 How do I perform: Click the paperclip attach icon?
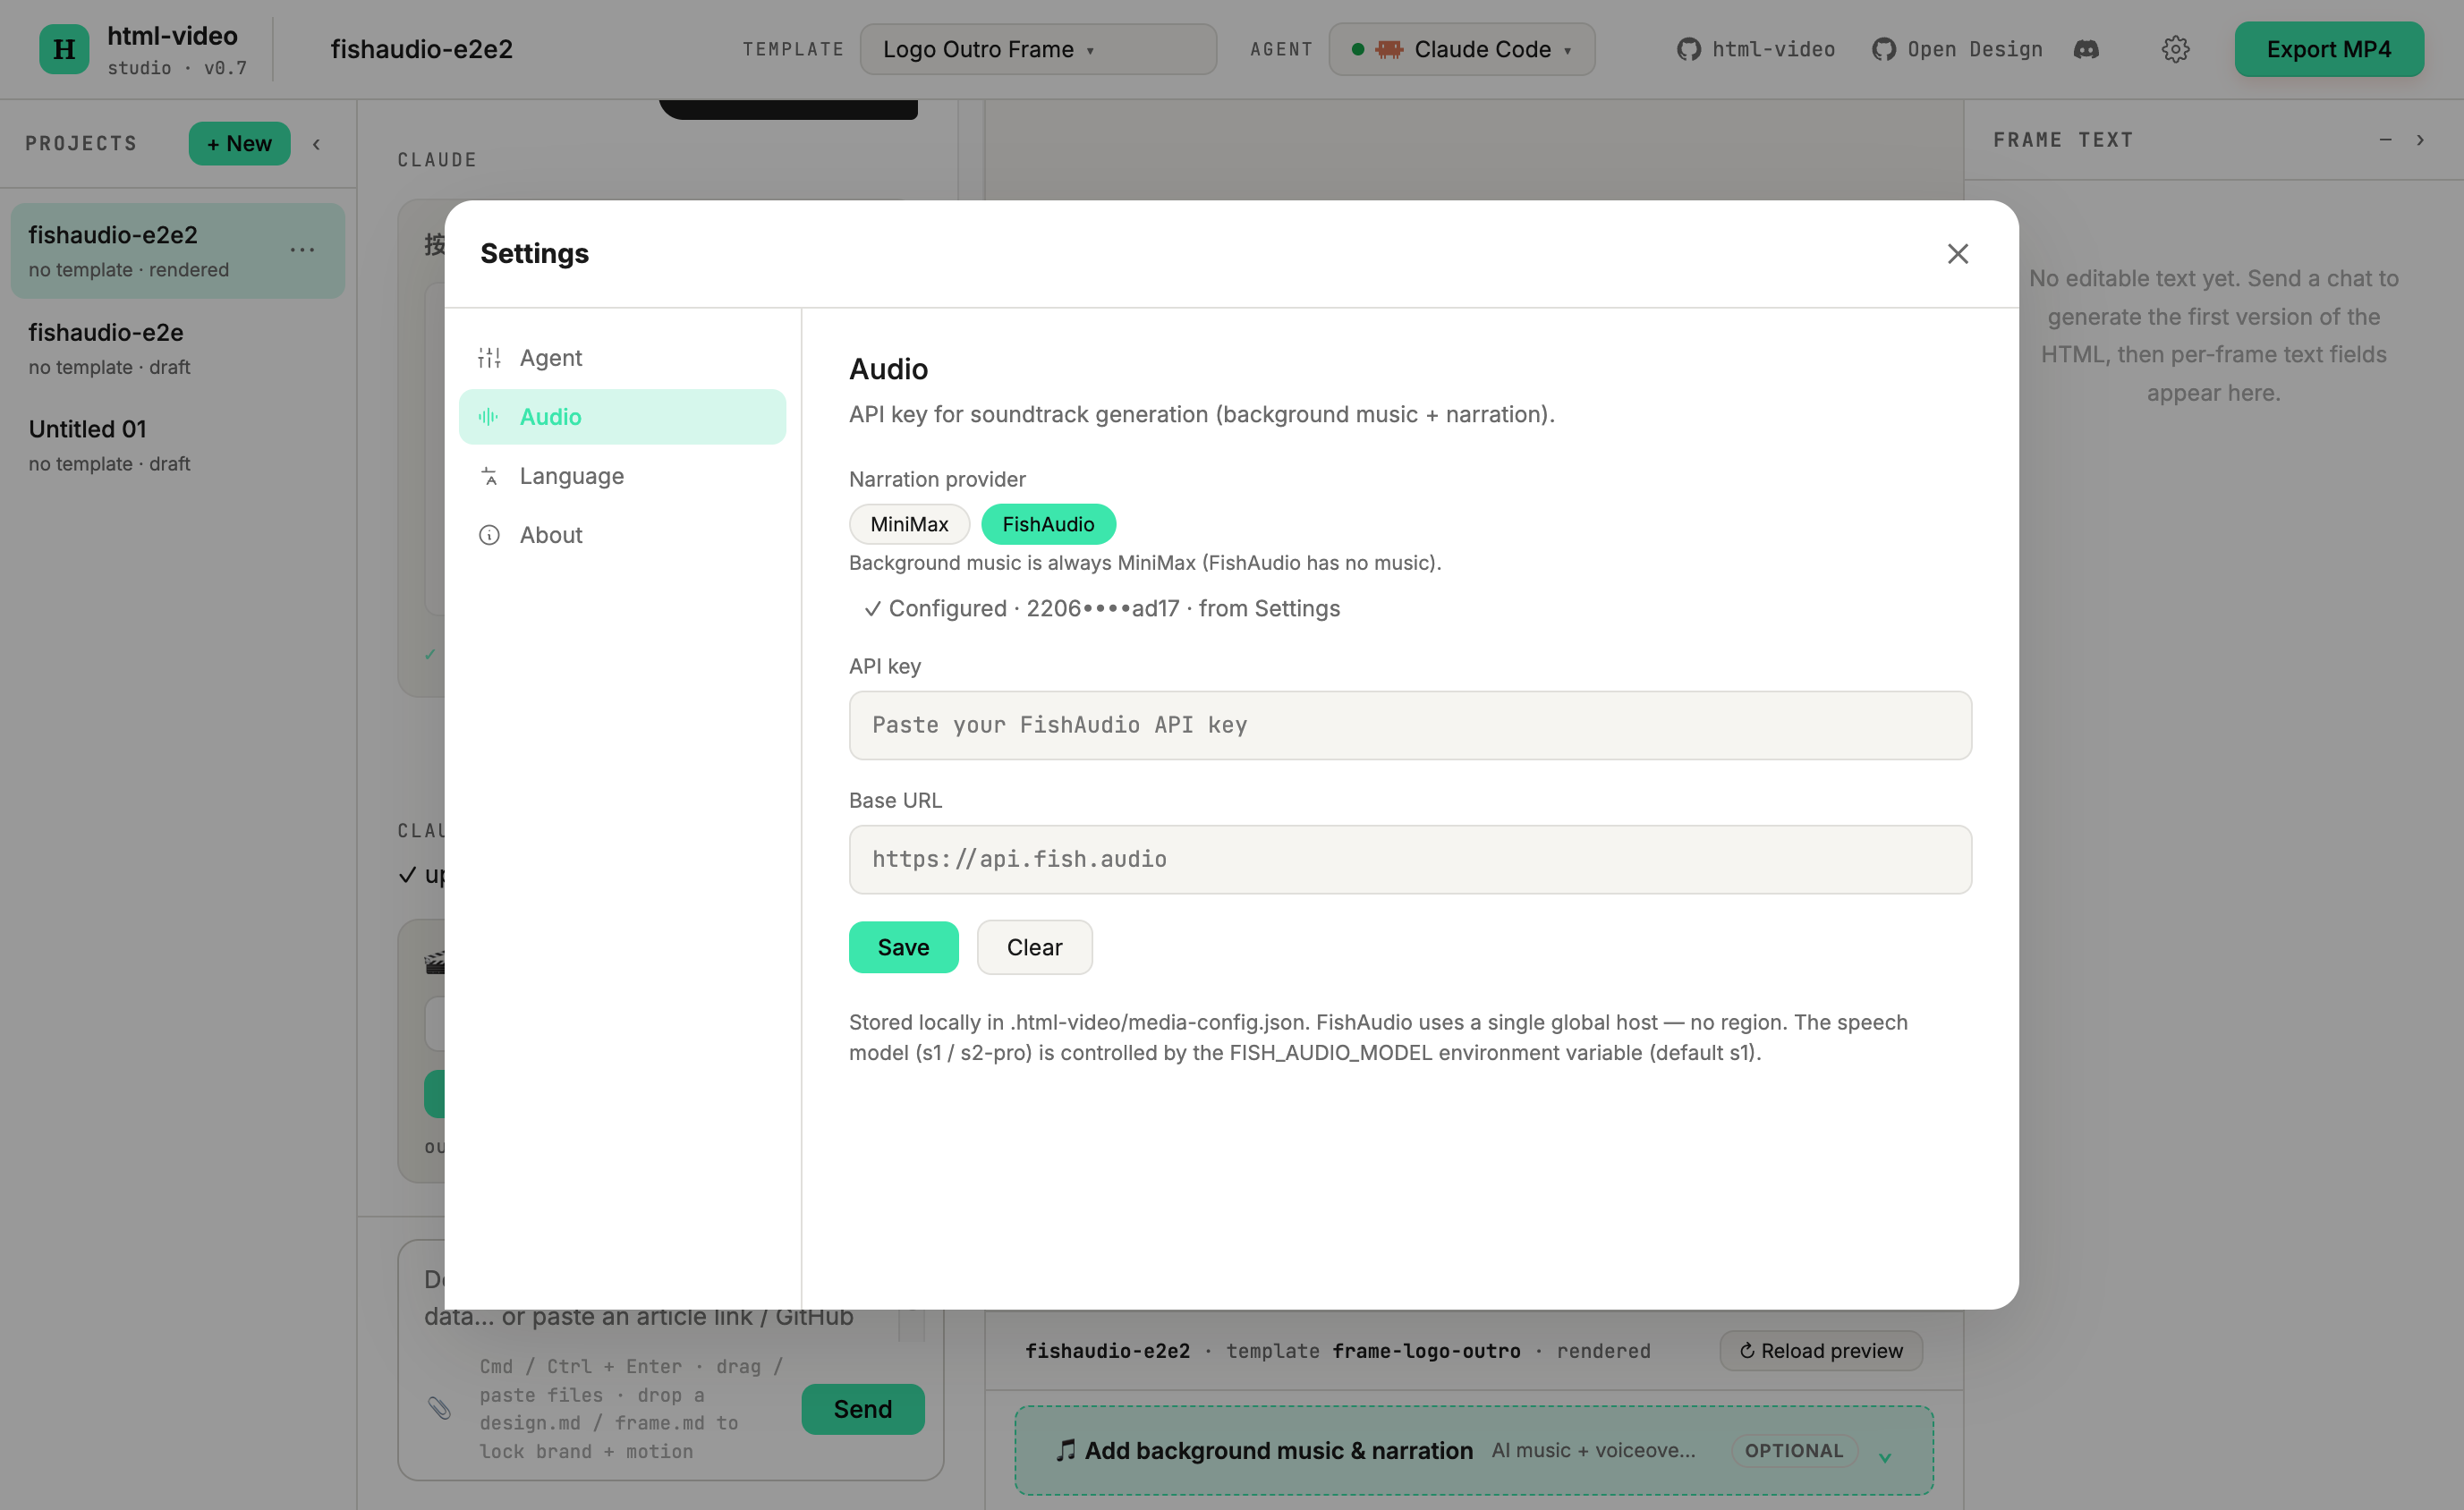(x=439, y=1408)
